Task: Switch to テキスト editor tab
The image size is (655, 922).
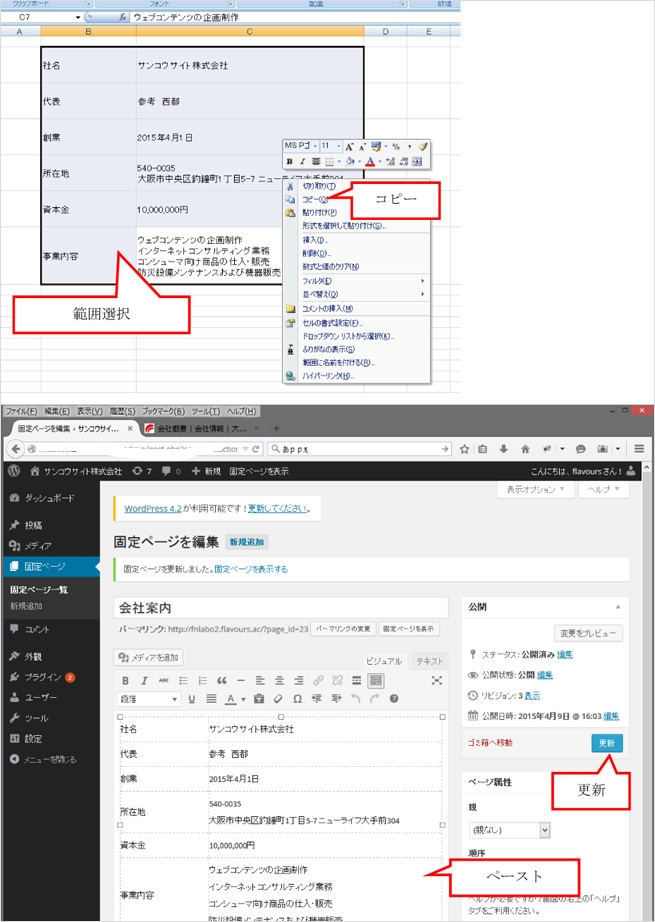Action: click(x=429, y=661)
